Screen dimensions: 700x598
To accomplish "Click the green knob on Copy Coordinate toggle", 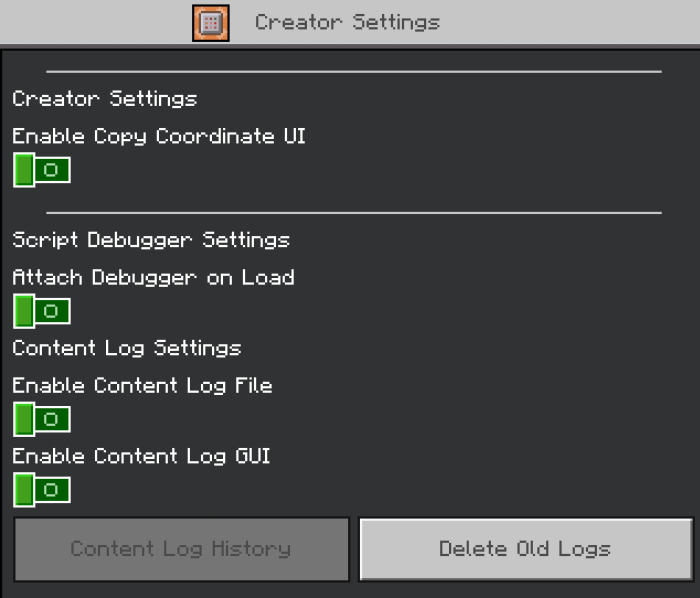I will pos(24,170).
